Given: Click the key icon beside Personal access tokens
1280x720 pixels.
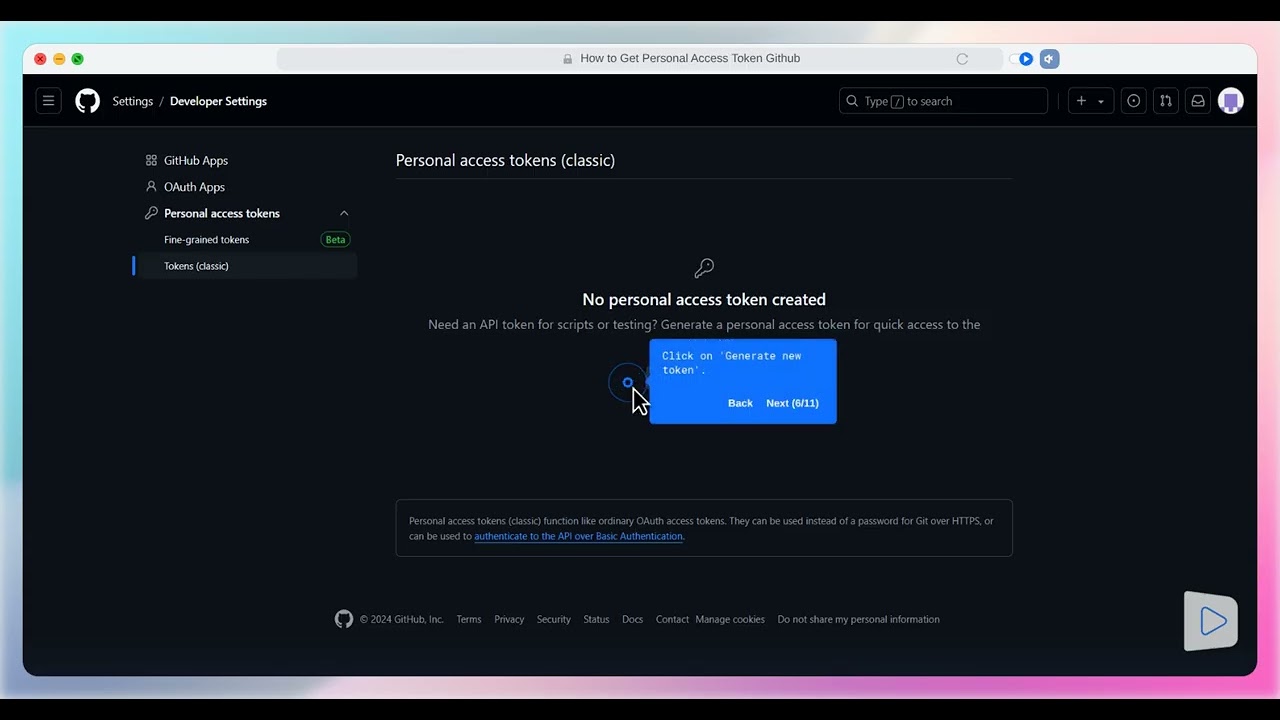Looking at the screenshot, I should pos(151,213).
